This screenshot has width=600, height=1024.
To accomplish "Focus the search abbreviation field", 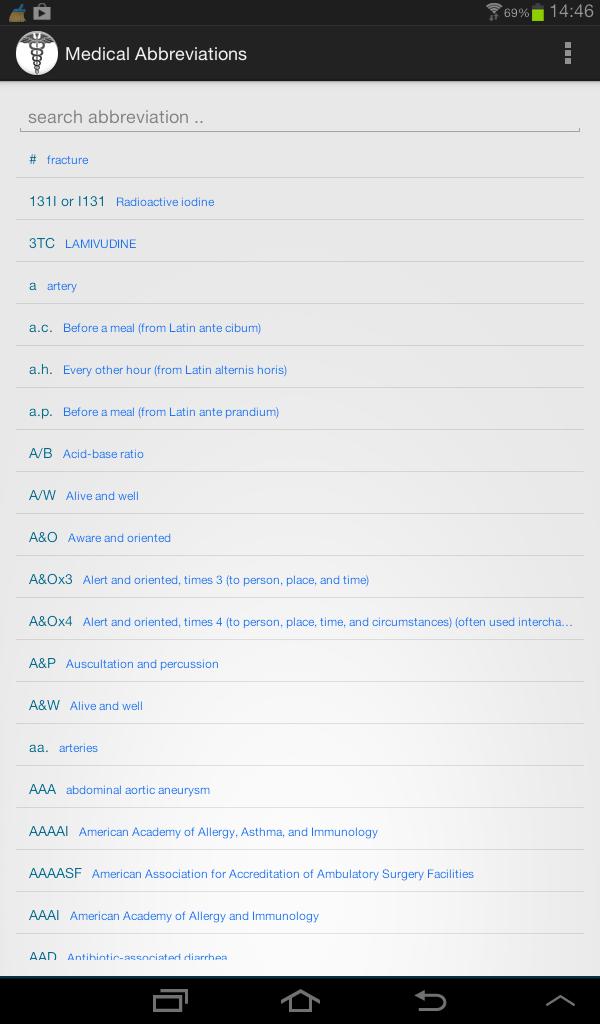I will click(300, 117).
